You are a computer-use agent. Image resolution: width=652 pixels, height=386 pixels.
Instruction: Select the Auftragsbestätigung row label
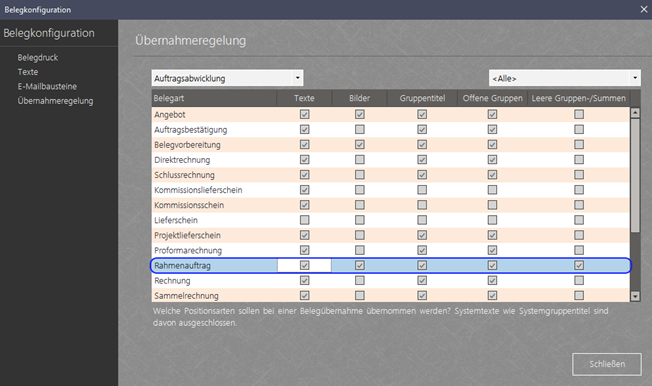click(x=190, y=130)
